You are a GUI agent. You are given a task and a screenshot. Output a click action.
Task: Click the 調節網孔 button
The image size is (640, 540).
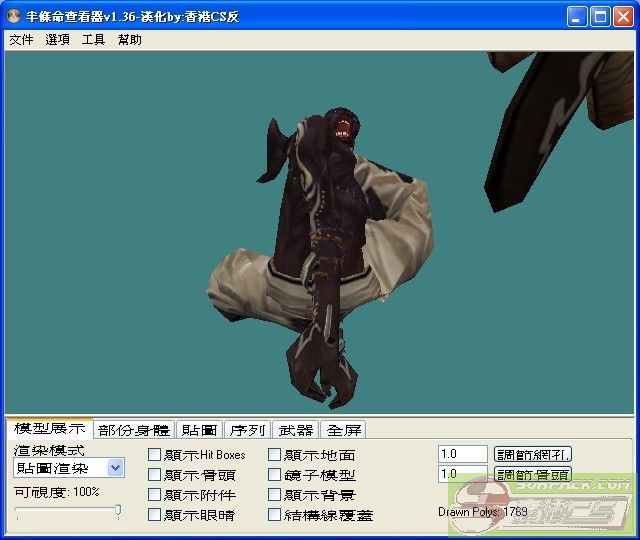(x=533, y=454)
